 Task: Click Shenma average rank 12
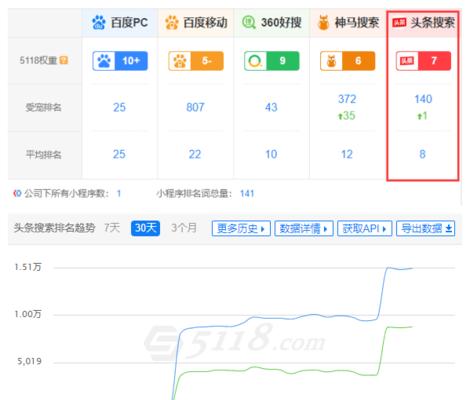tap(347, 154)
